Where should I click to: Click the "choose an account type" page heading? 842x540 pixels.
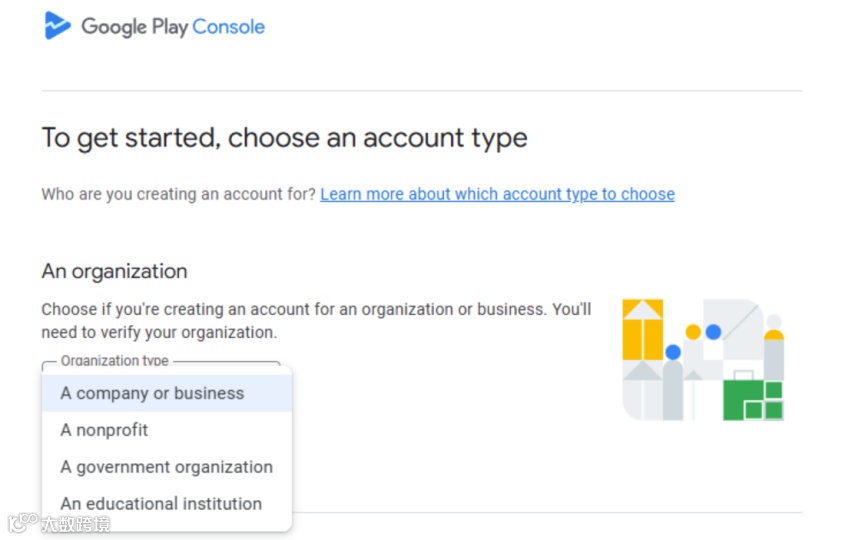(x=284, y=138)
